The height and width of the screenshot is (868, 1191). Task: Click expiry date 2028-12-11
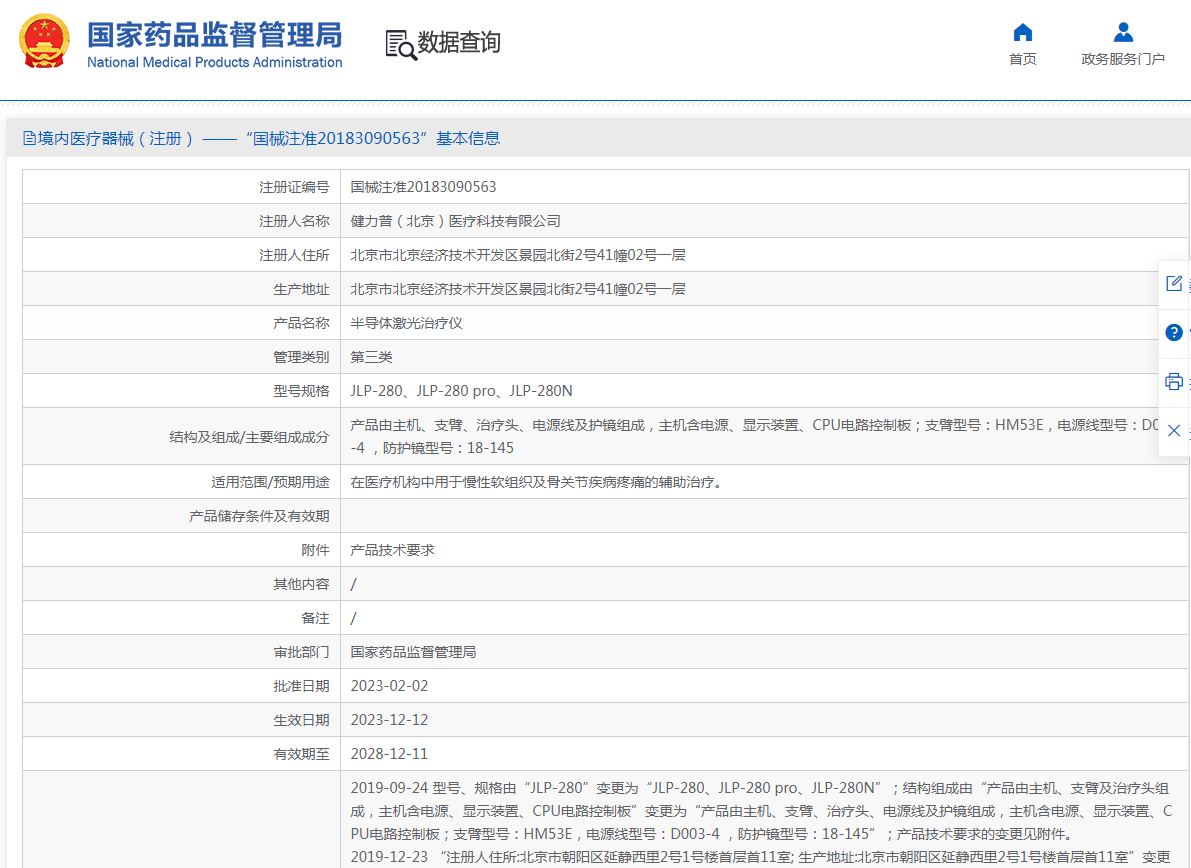coord(389,754)
